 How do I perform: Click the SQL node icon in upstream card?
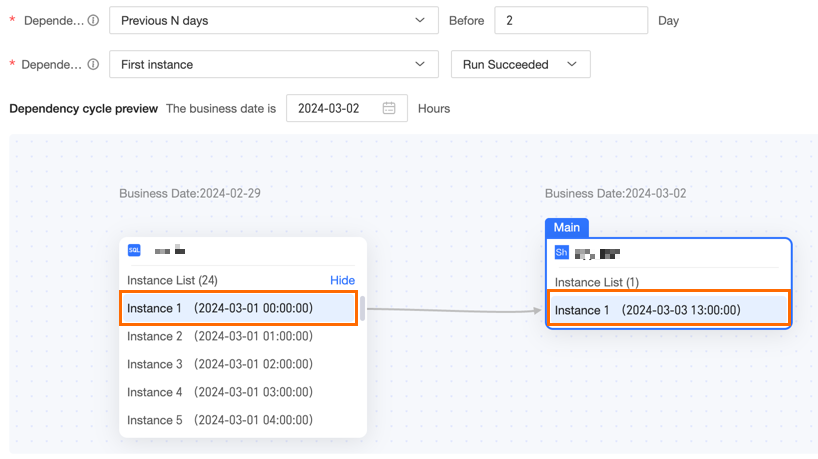point(134,250)
